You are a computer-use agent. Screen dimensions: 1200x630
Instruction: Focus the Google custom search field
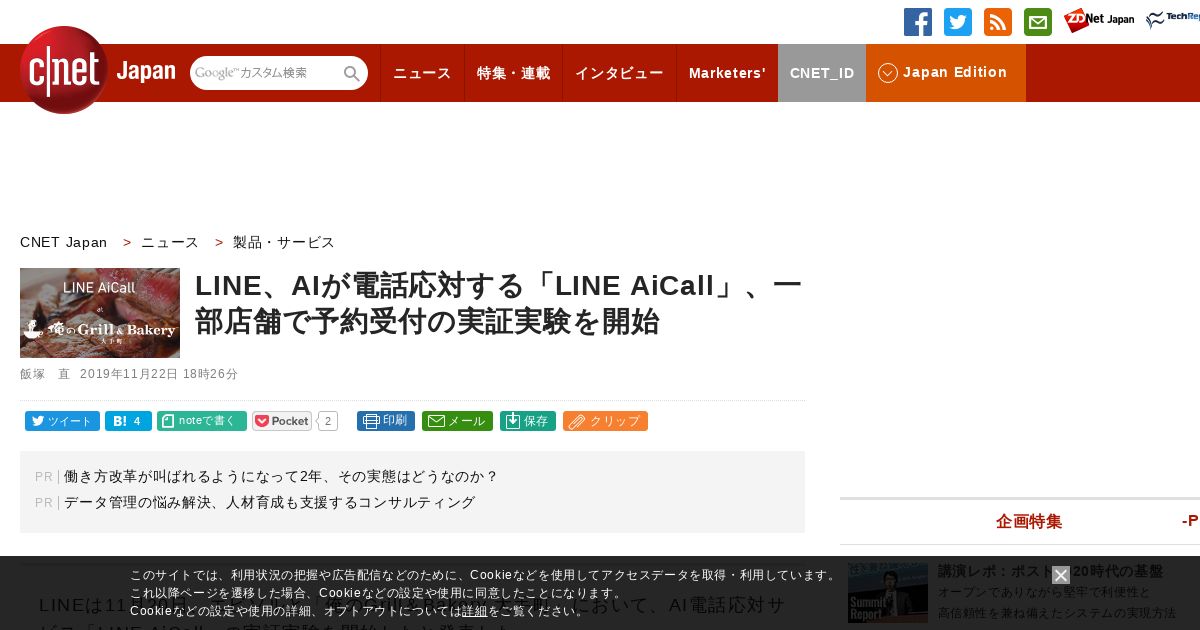pyautogui.click(x=266, y=73)
